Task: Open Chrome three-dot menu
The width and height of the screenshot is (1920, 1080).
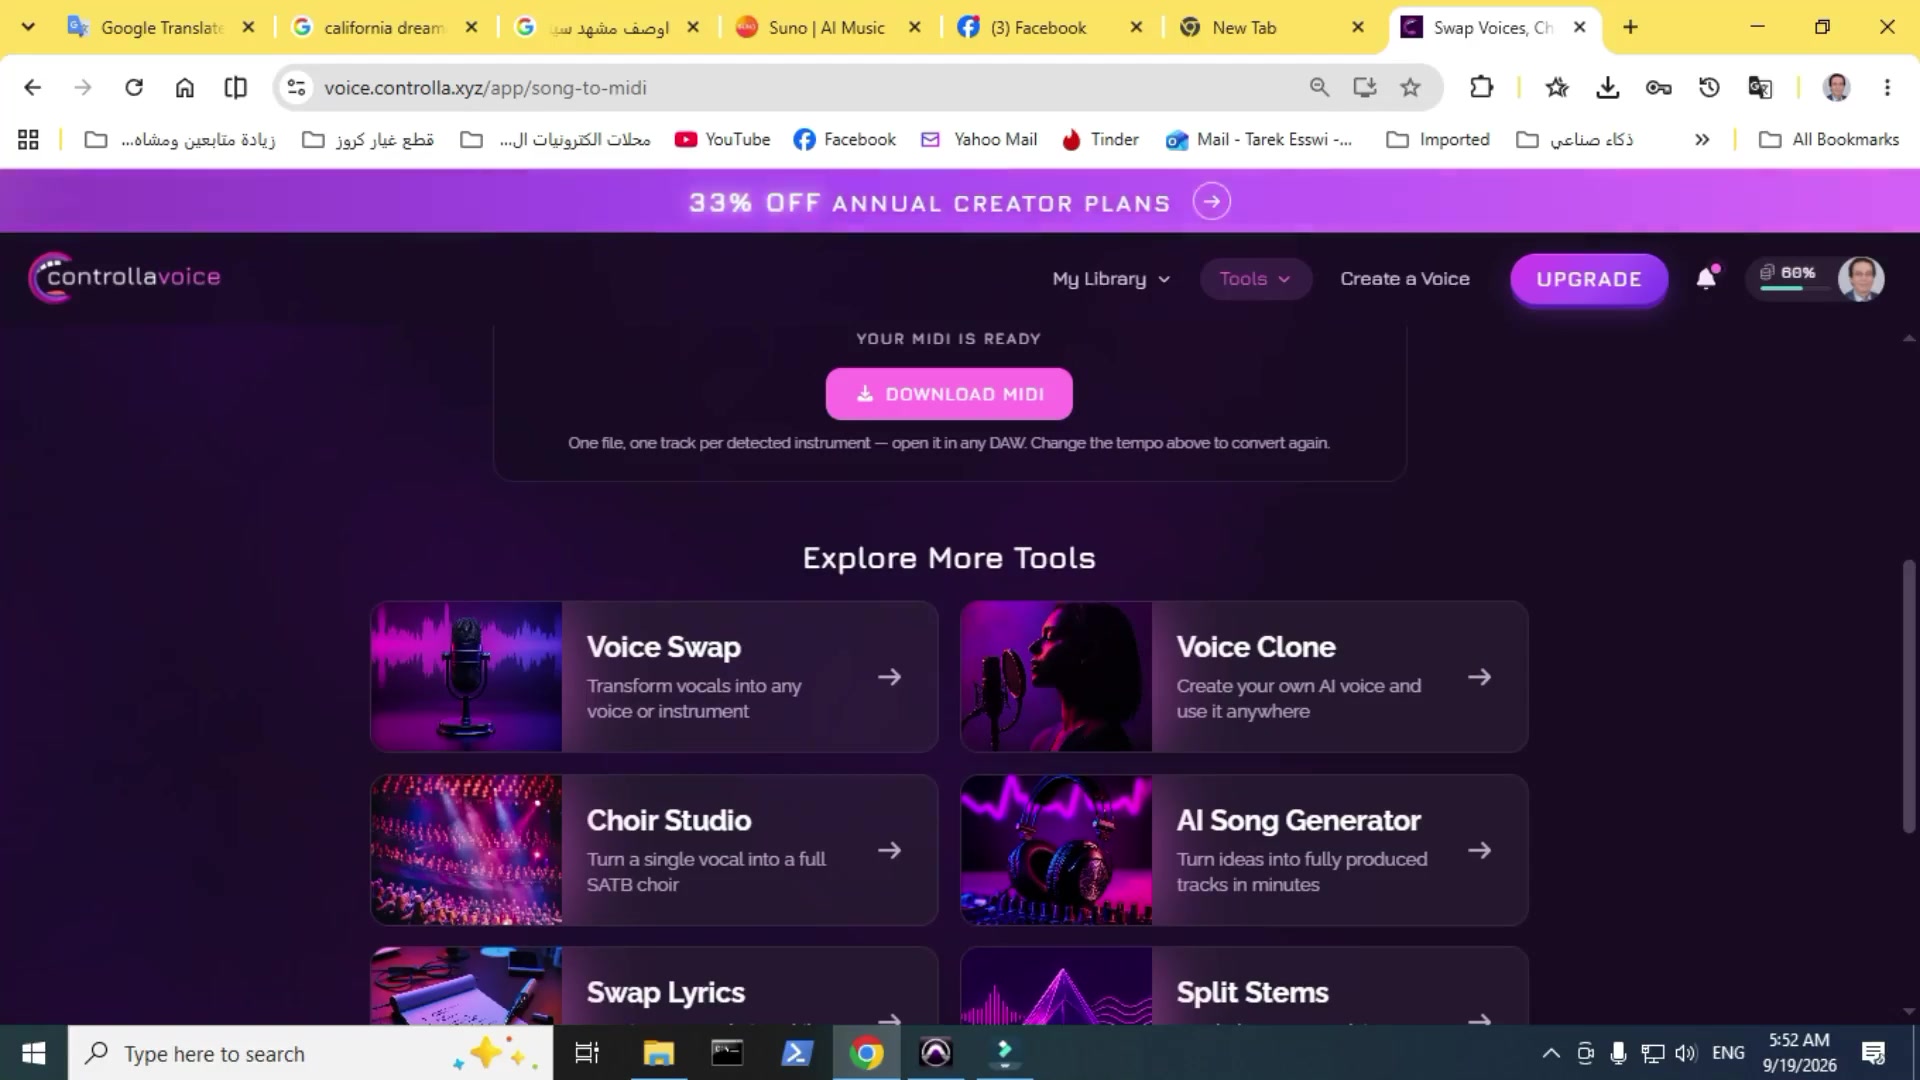Action: 1887,87
